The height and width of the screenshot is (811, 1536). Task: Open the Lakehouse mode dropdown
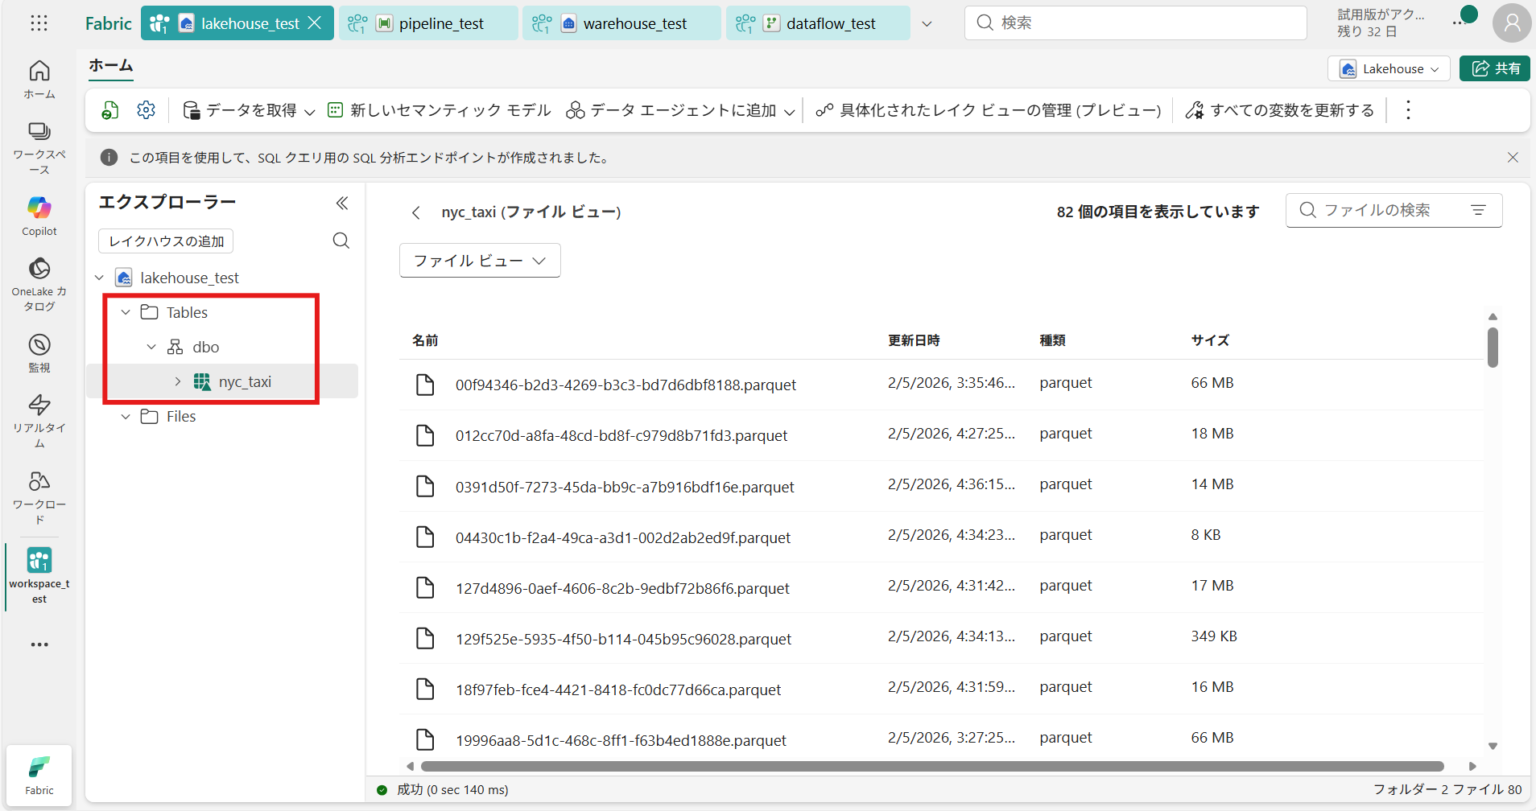pyautogui.click(x=1389, y=68)
